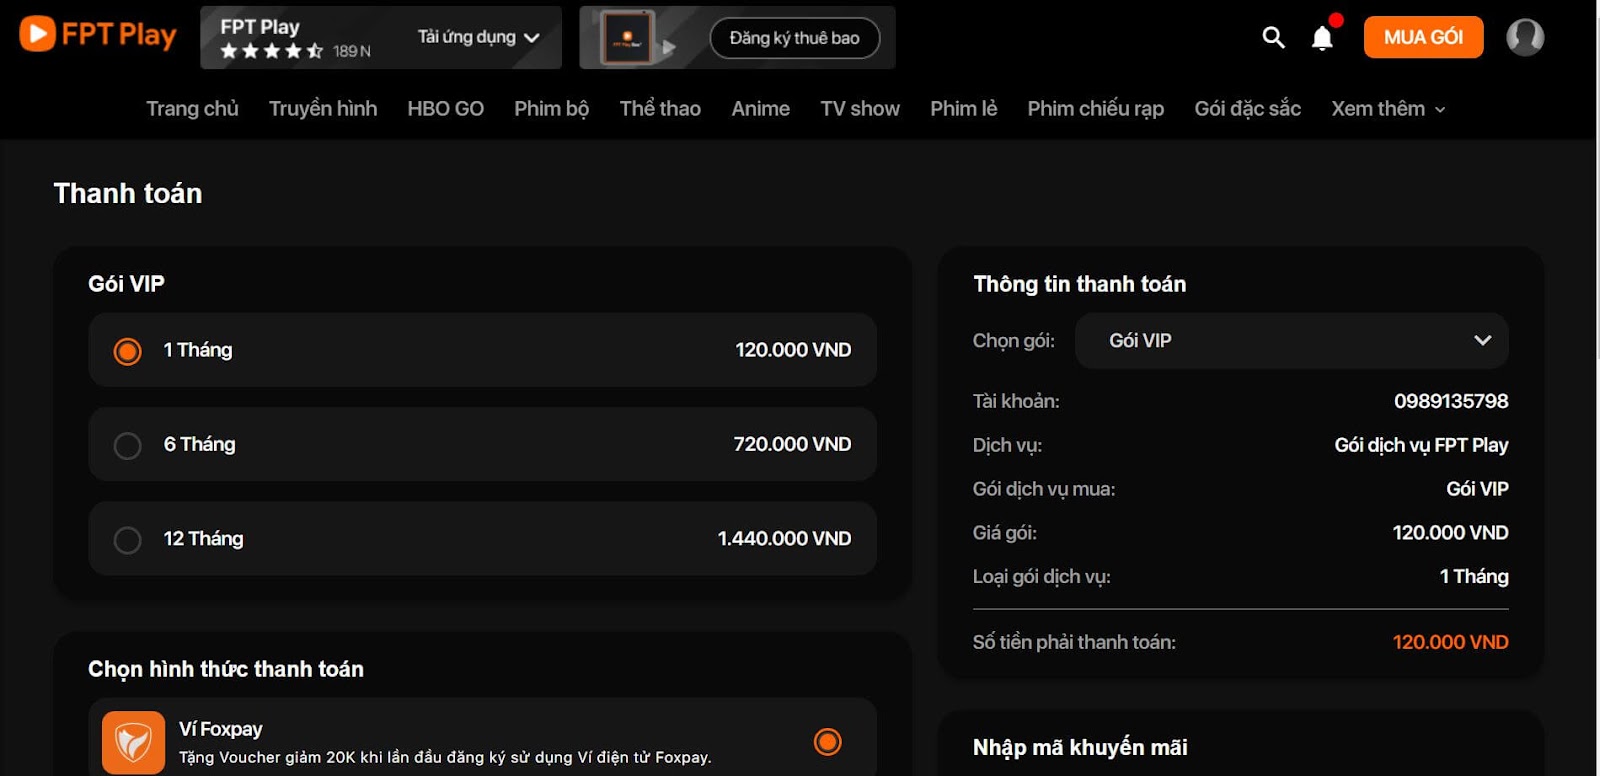Click the Foxpay wallet logo icon
The width and height of the screenshot is (1600, 776).
pos(133,742)
